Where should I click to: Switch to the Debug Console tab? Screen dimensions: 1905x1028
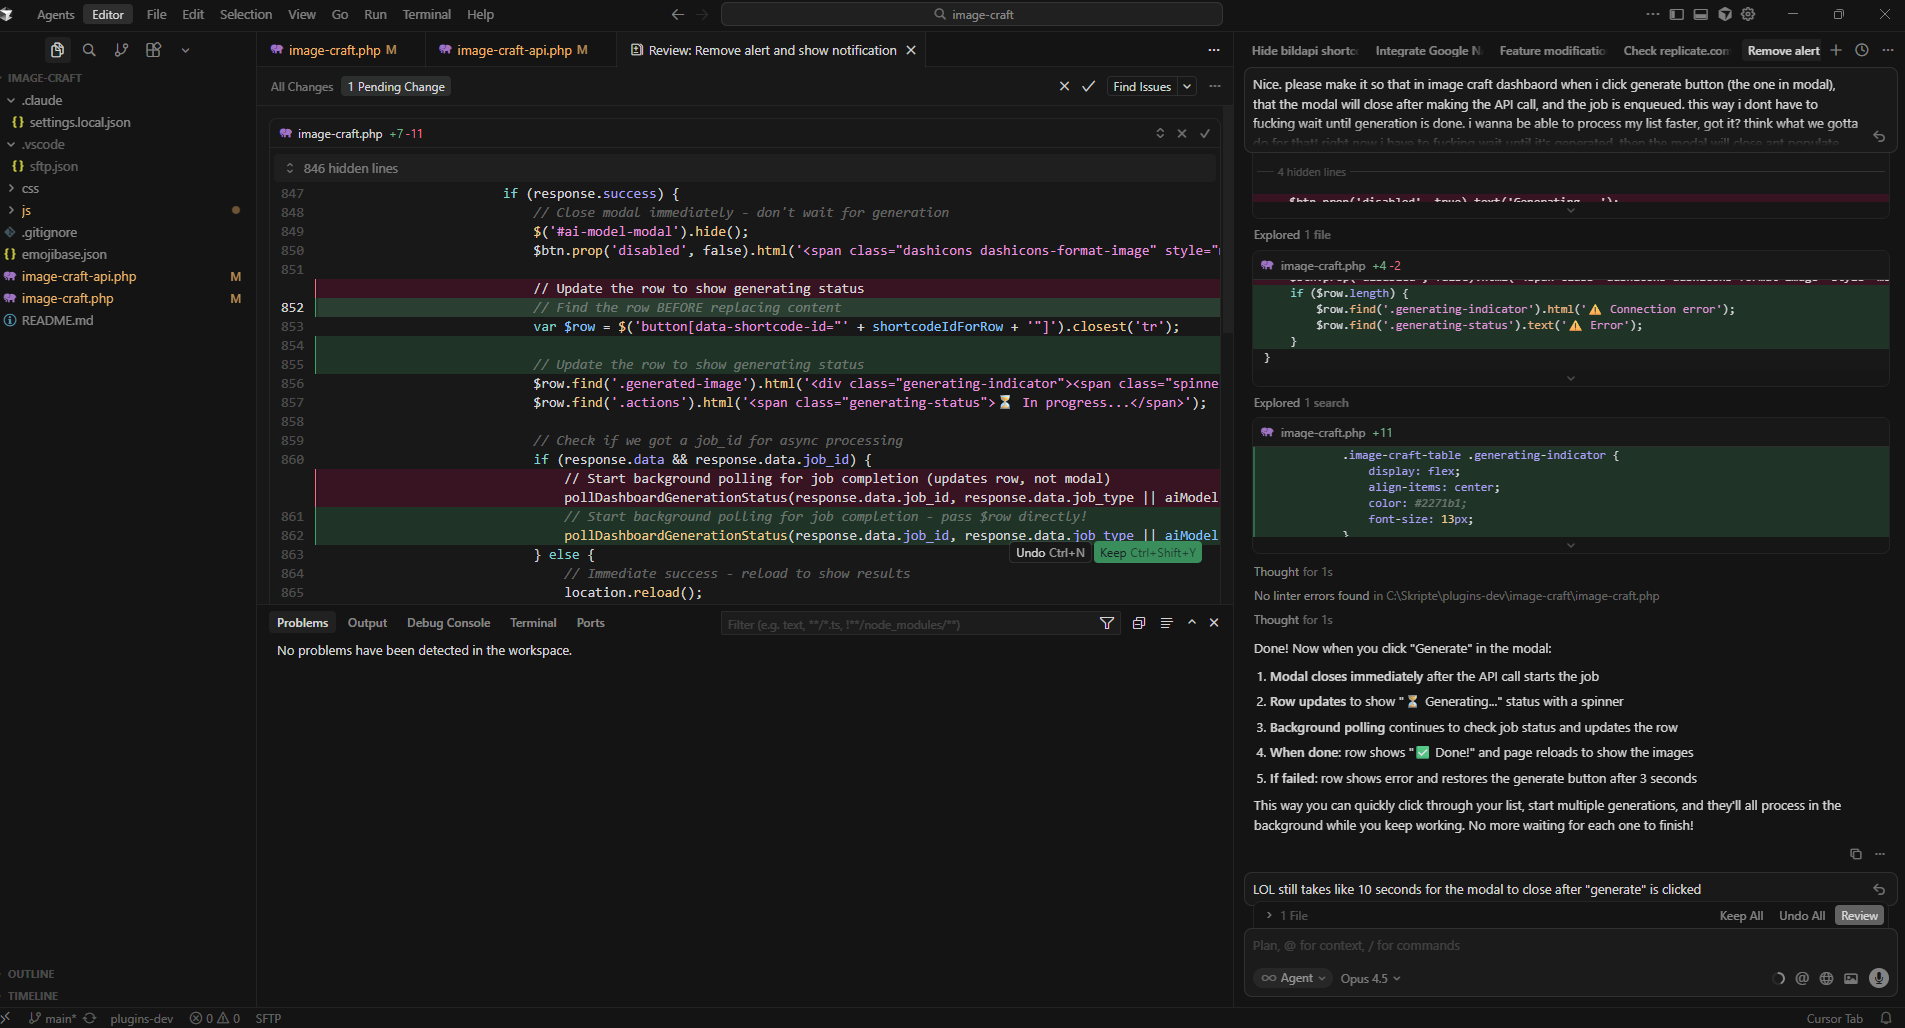[448, 622]
